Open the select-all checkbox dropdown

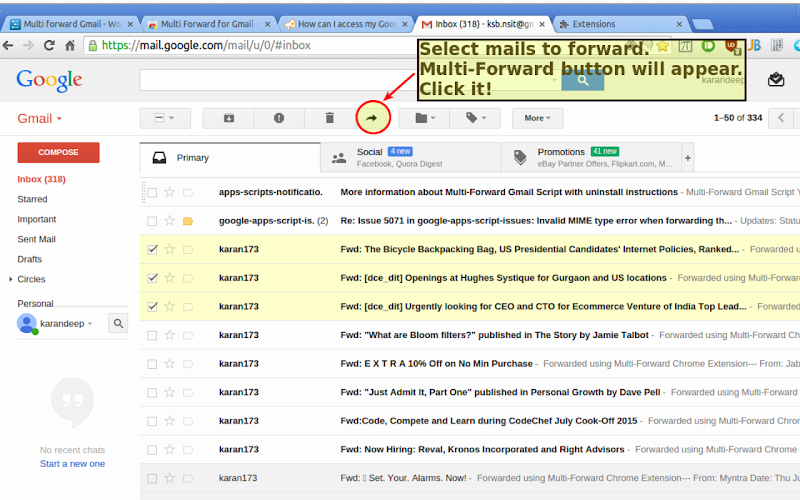click(165, 118)
